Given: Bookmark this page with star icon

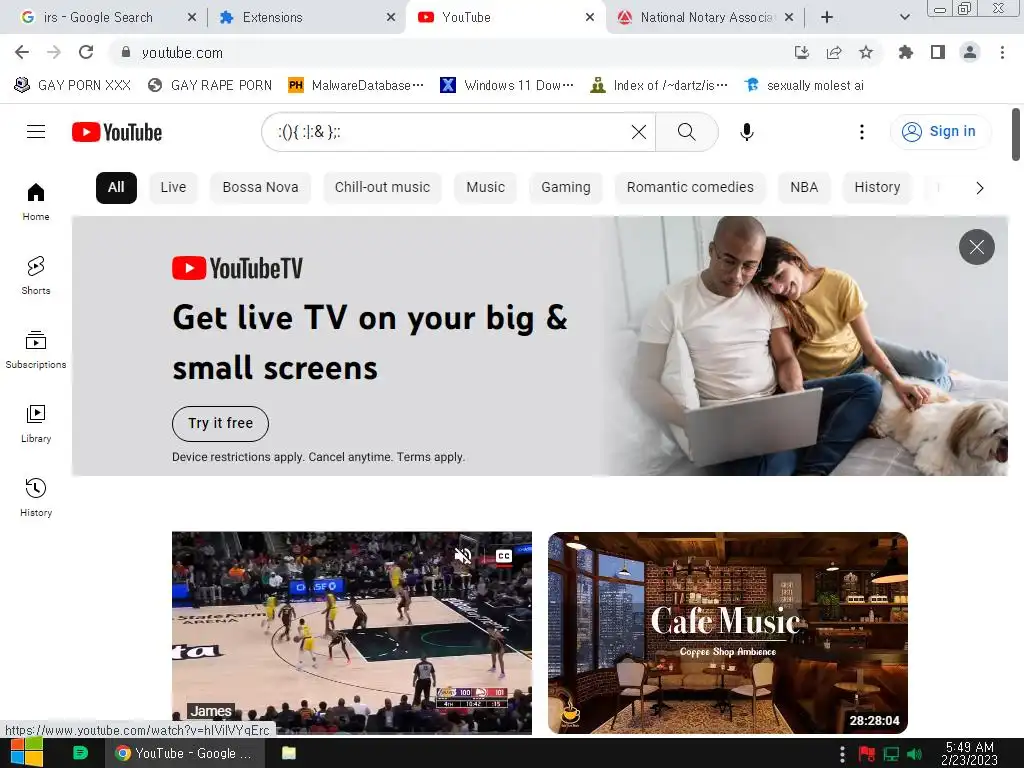Looking at the screenshot, I should 866,52.
